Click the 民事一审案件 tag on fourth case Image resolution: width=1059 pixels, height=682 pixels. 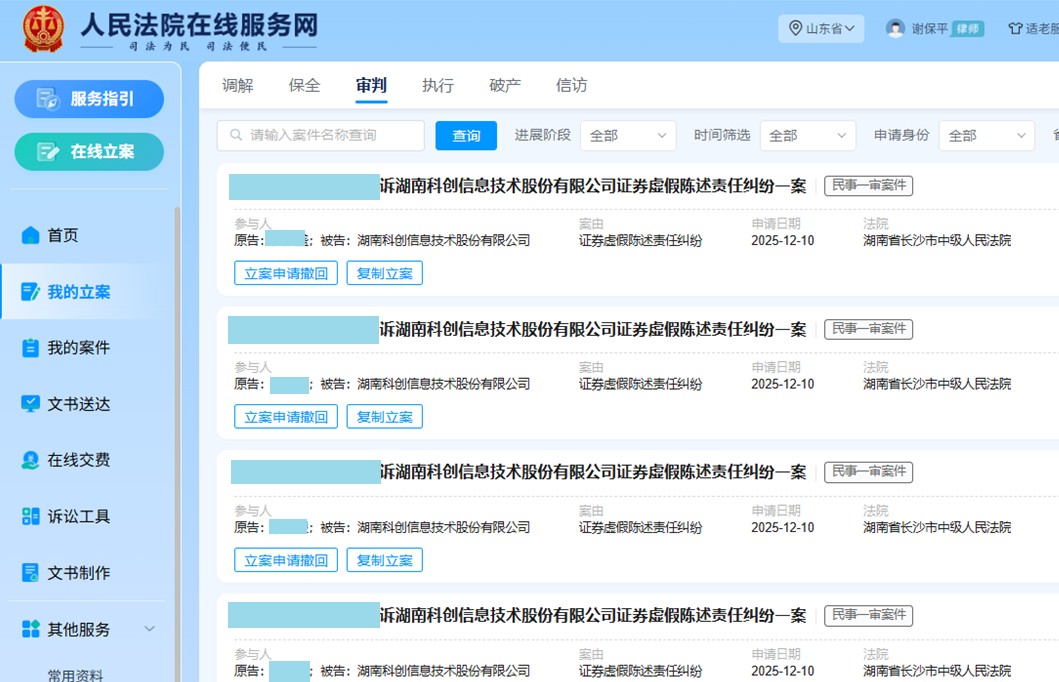tap(869, 615)
